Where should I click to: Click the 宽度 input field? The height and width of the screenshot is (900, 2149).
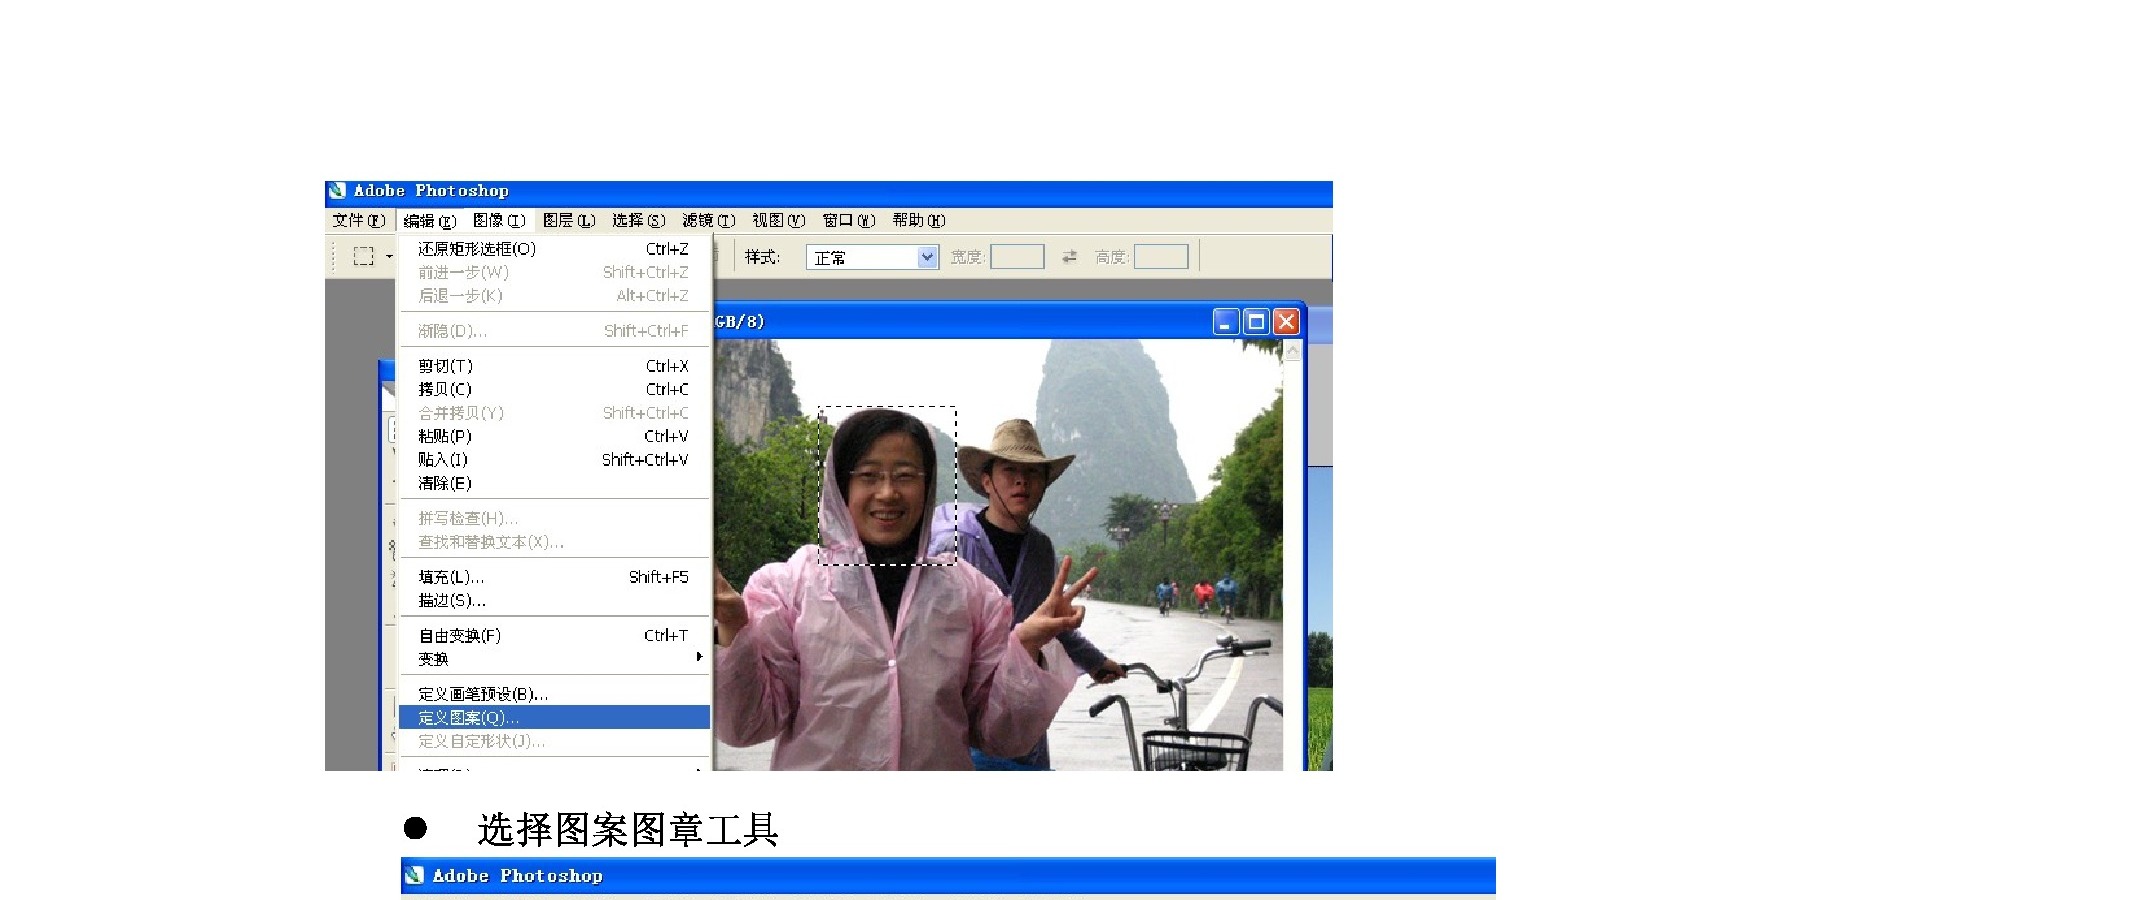[1017, 257]
